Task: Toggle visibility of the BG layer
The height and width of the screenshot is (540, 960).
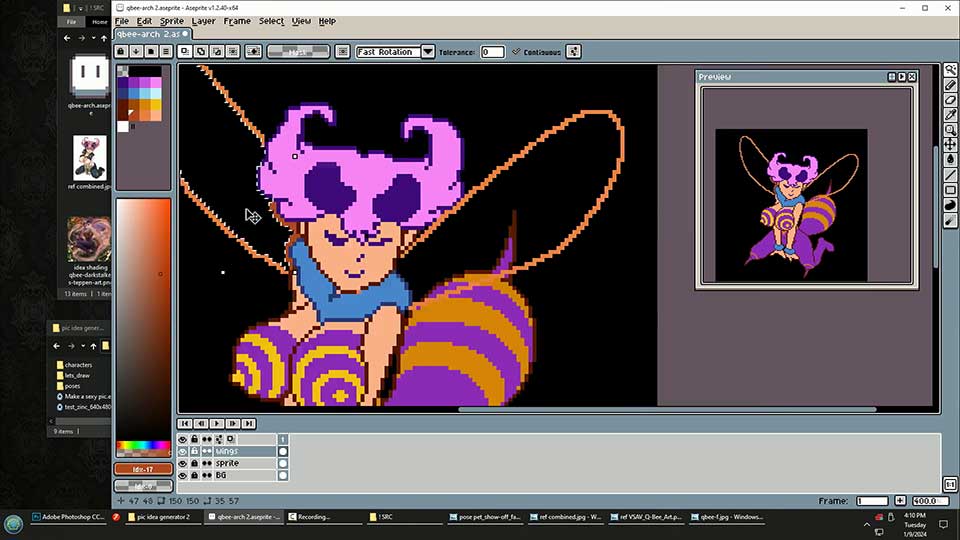Action: [x=183, y=476]
